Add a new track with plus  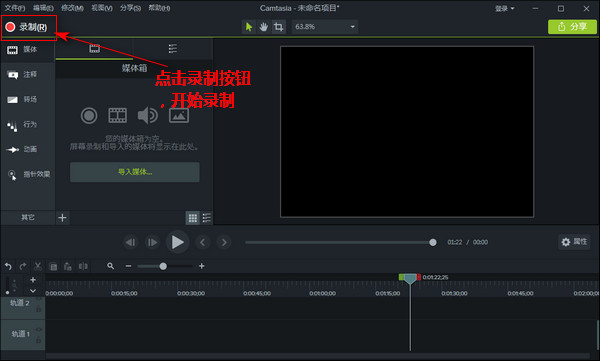pyautogui.click(x=33, y=280)
